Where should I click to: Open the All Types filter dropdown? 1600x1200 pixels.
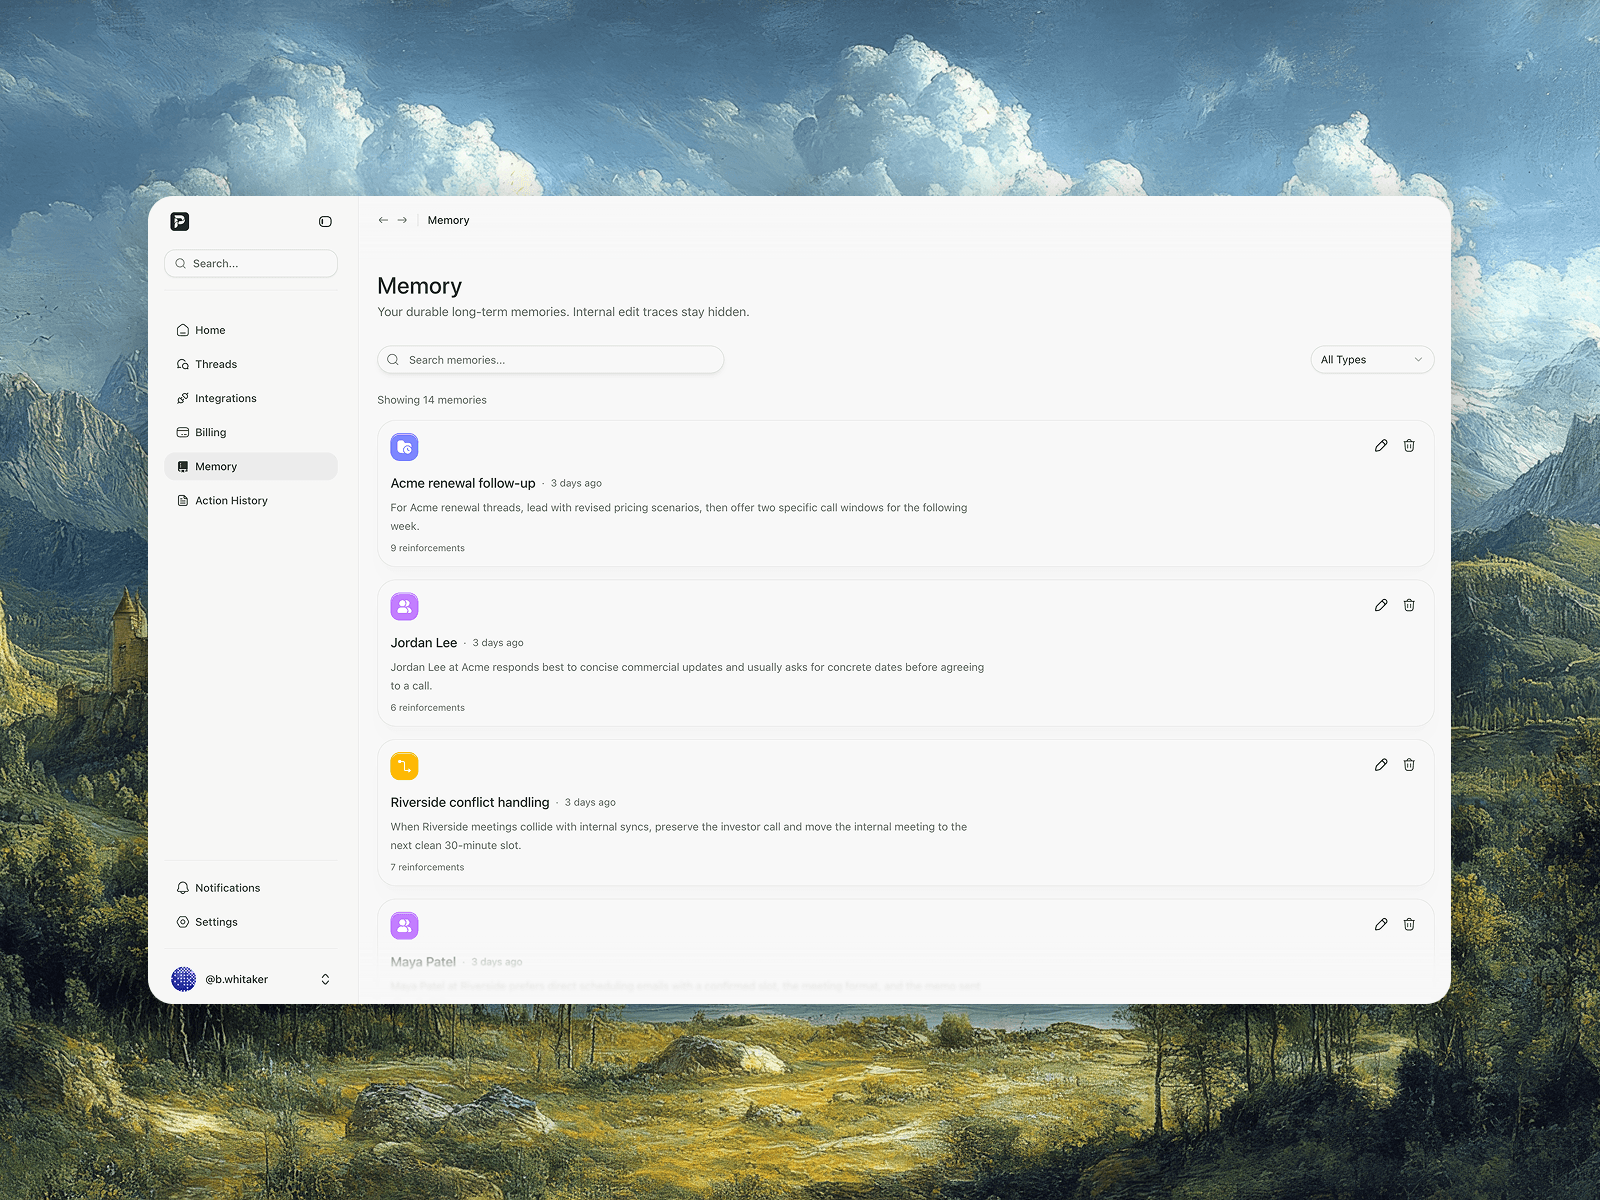(1372, 360)
